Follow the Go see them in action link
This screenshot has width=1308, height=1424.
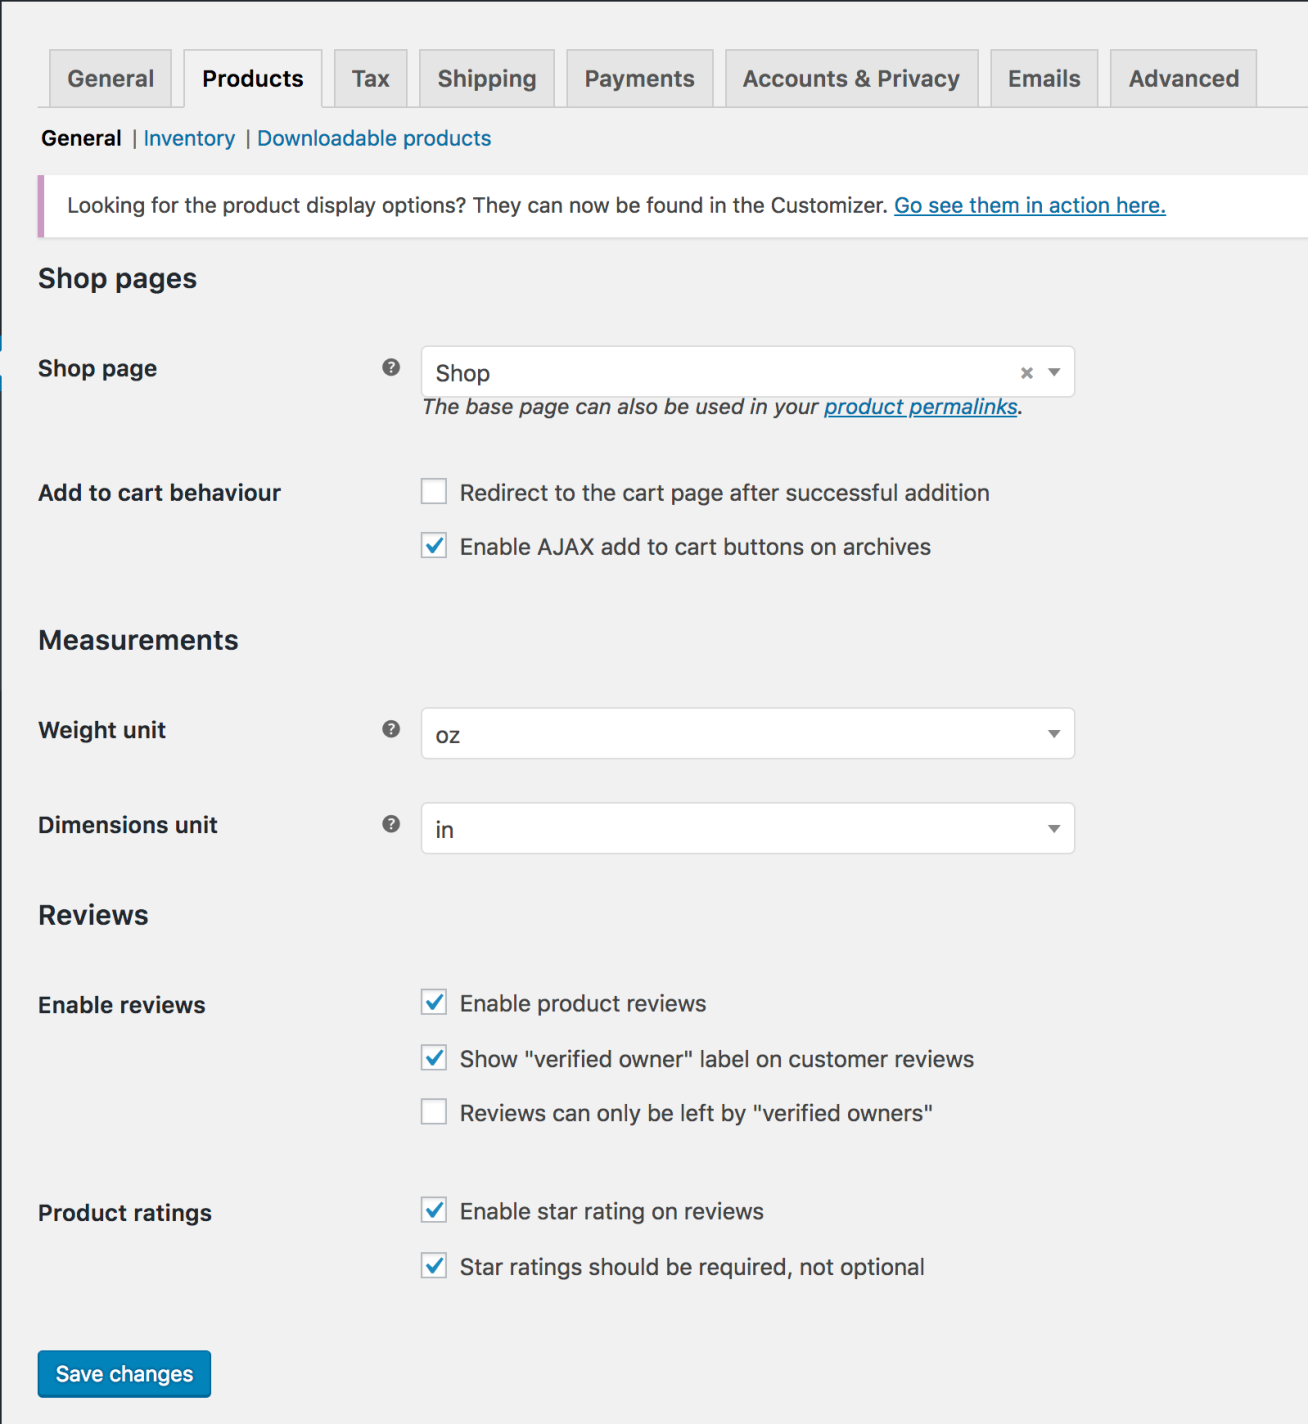click(1029, 205)
